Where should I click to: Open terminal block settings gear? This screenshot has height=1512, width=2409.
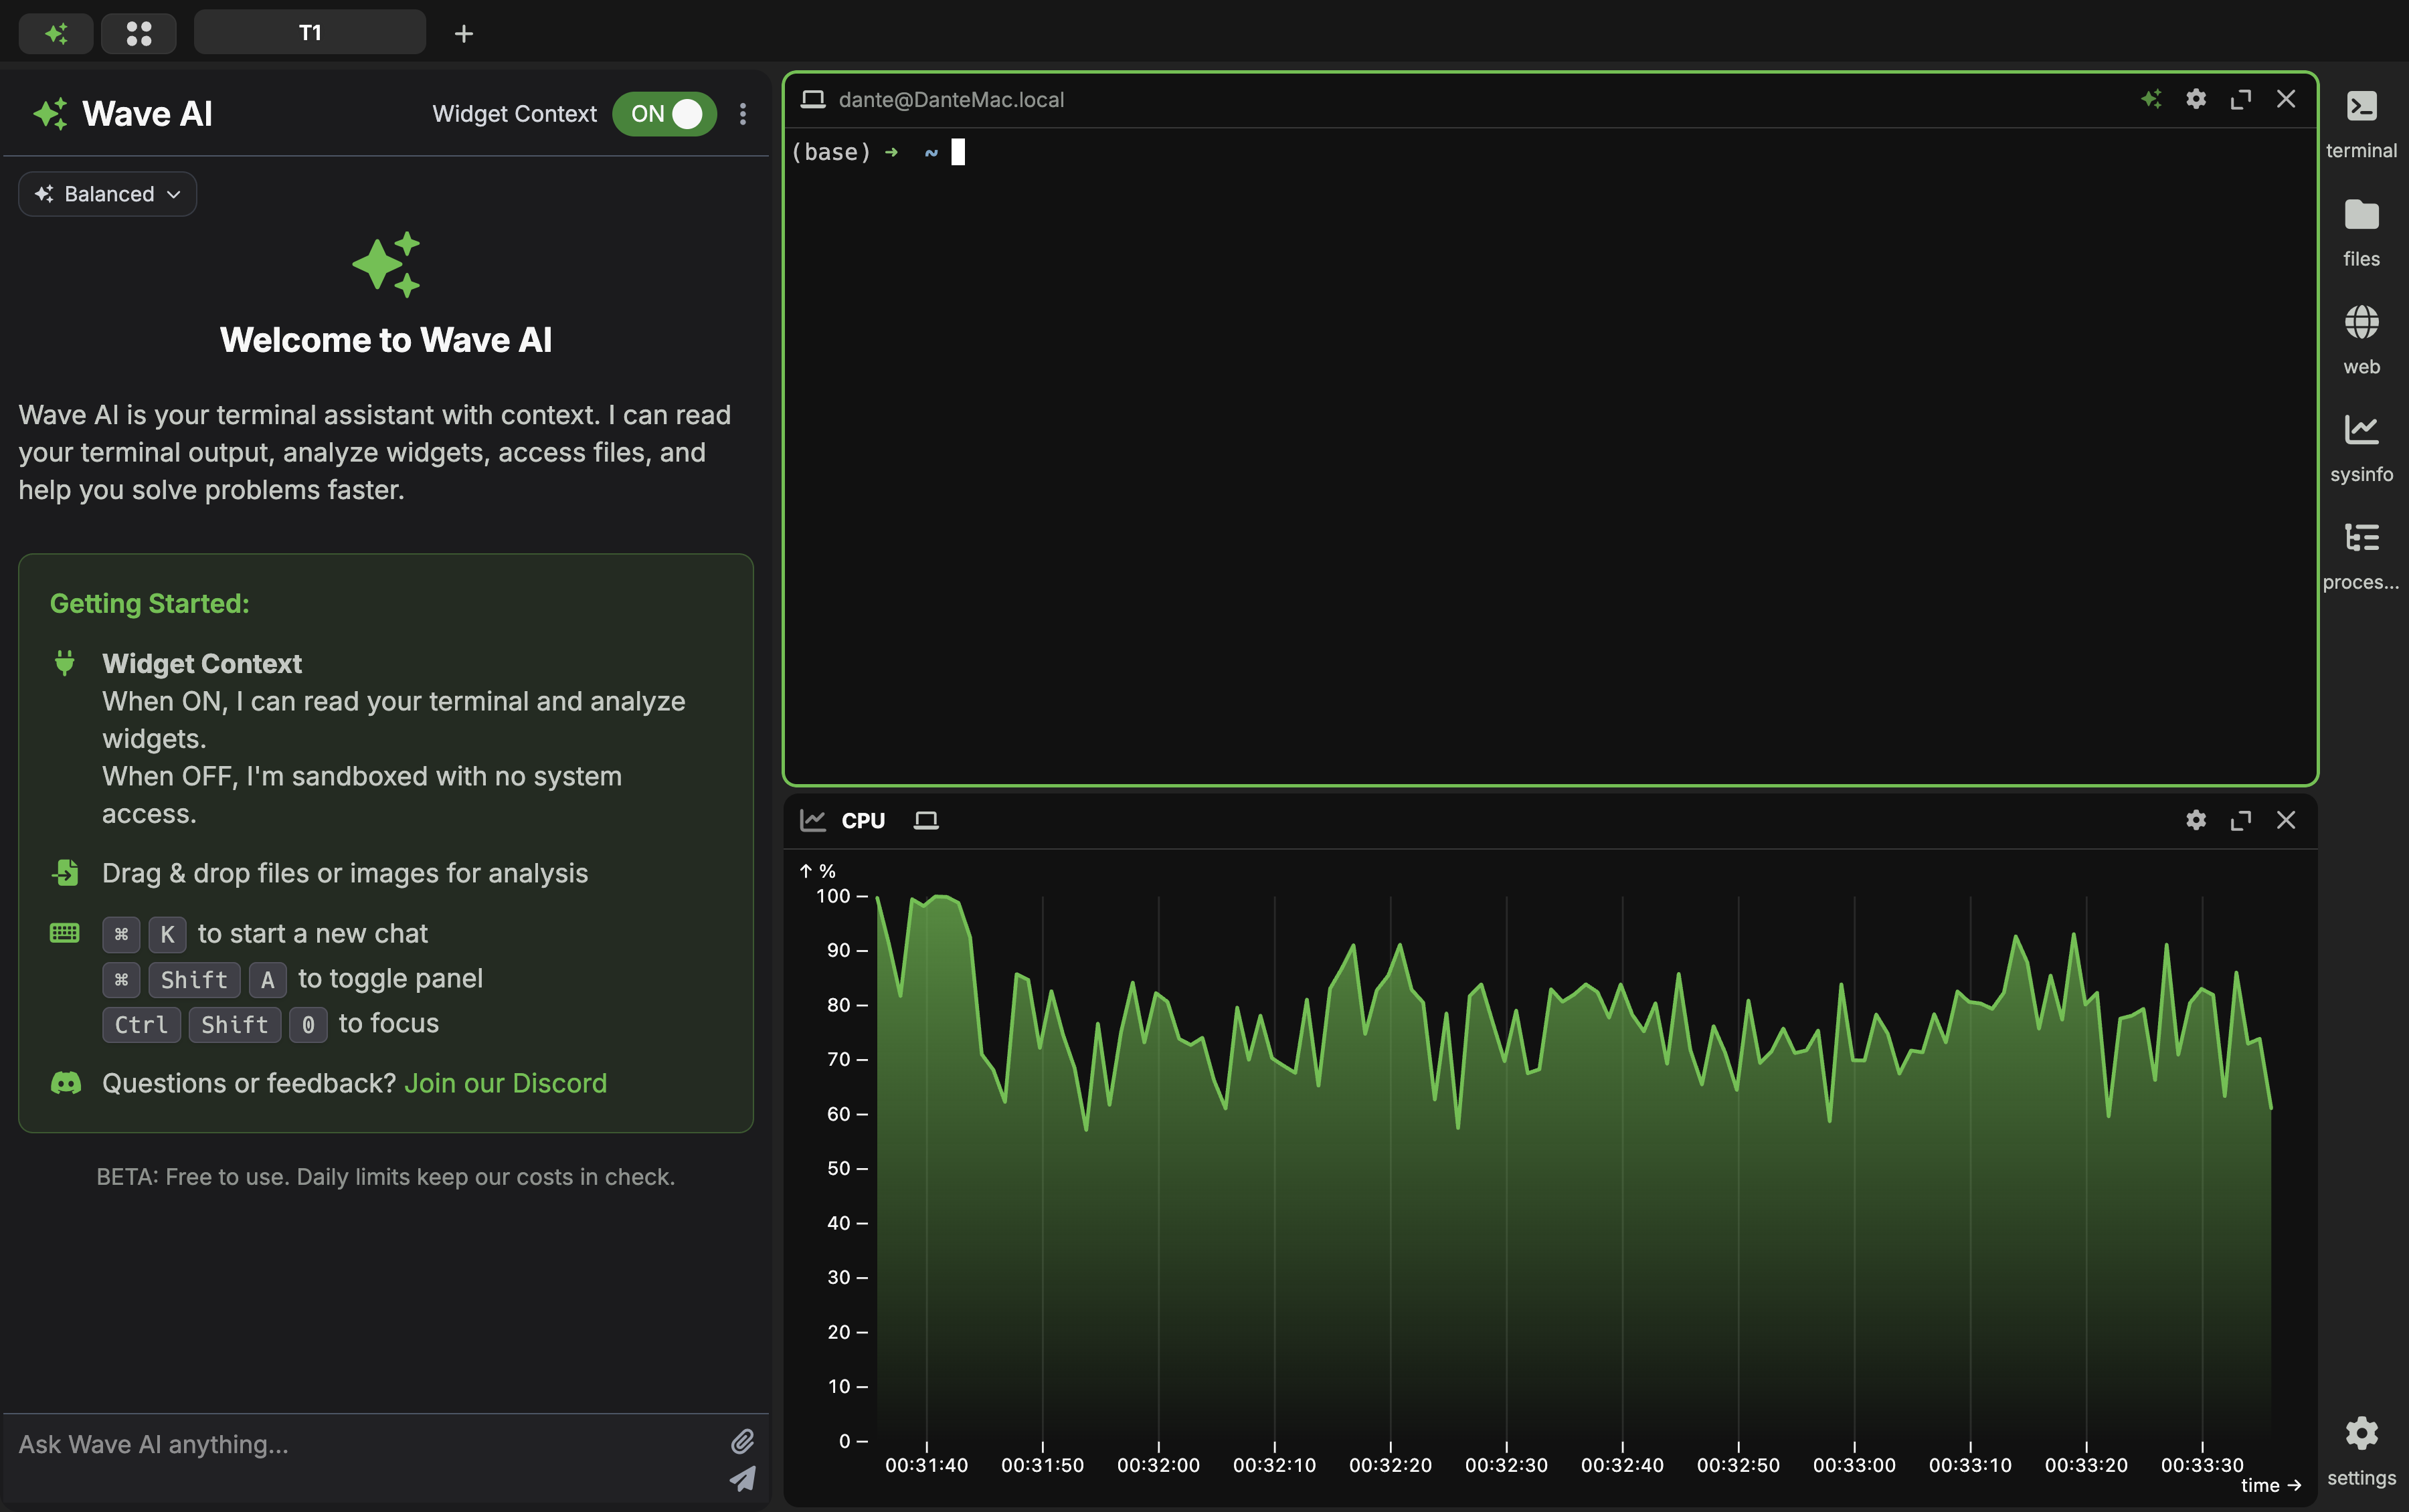pyautogui.click(x=2196, y=99)
